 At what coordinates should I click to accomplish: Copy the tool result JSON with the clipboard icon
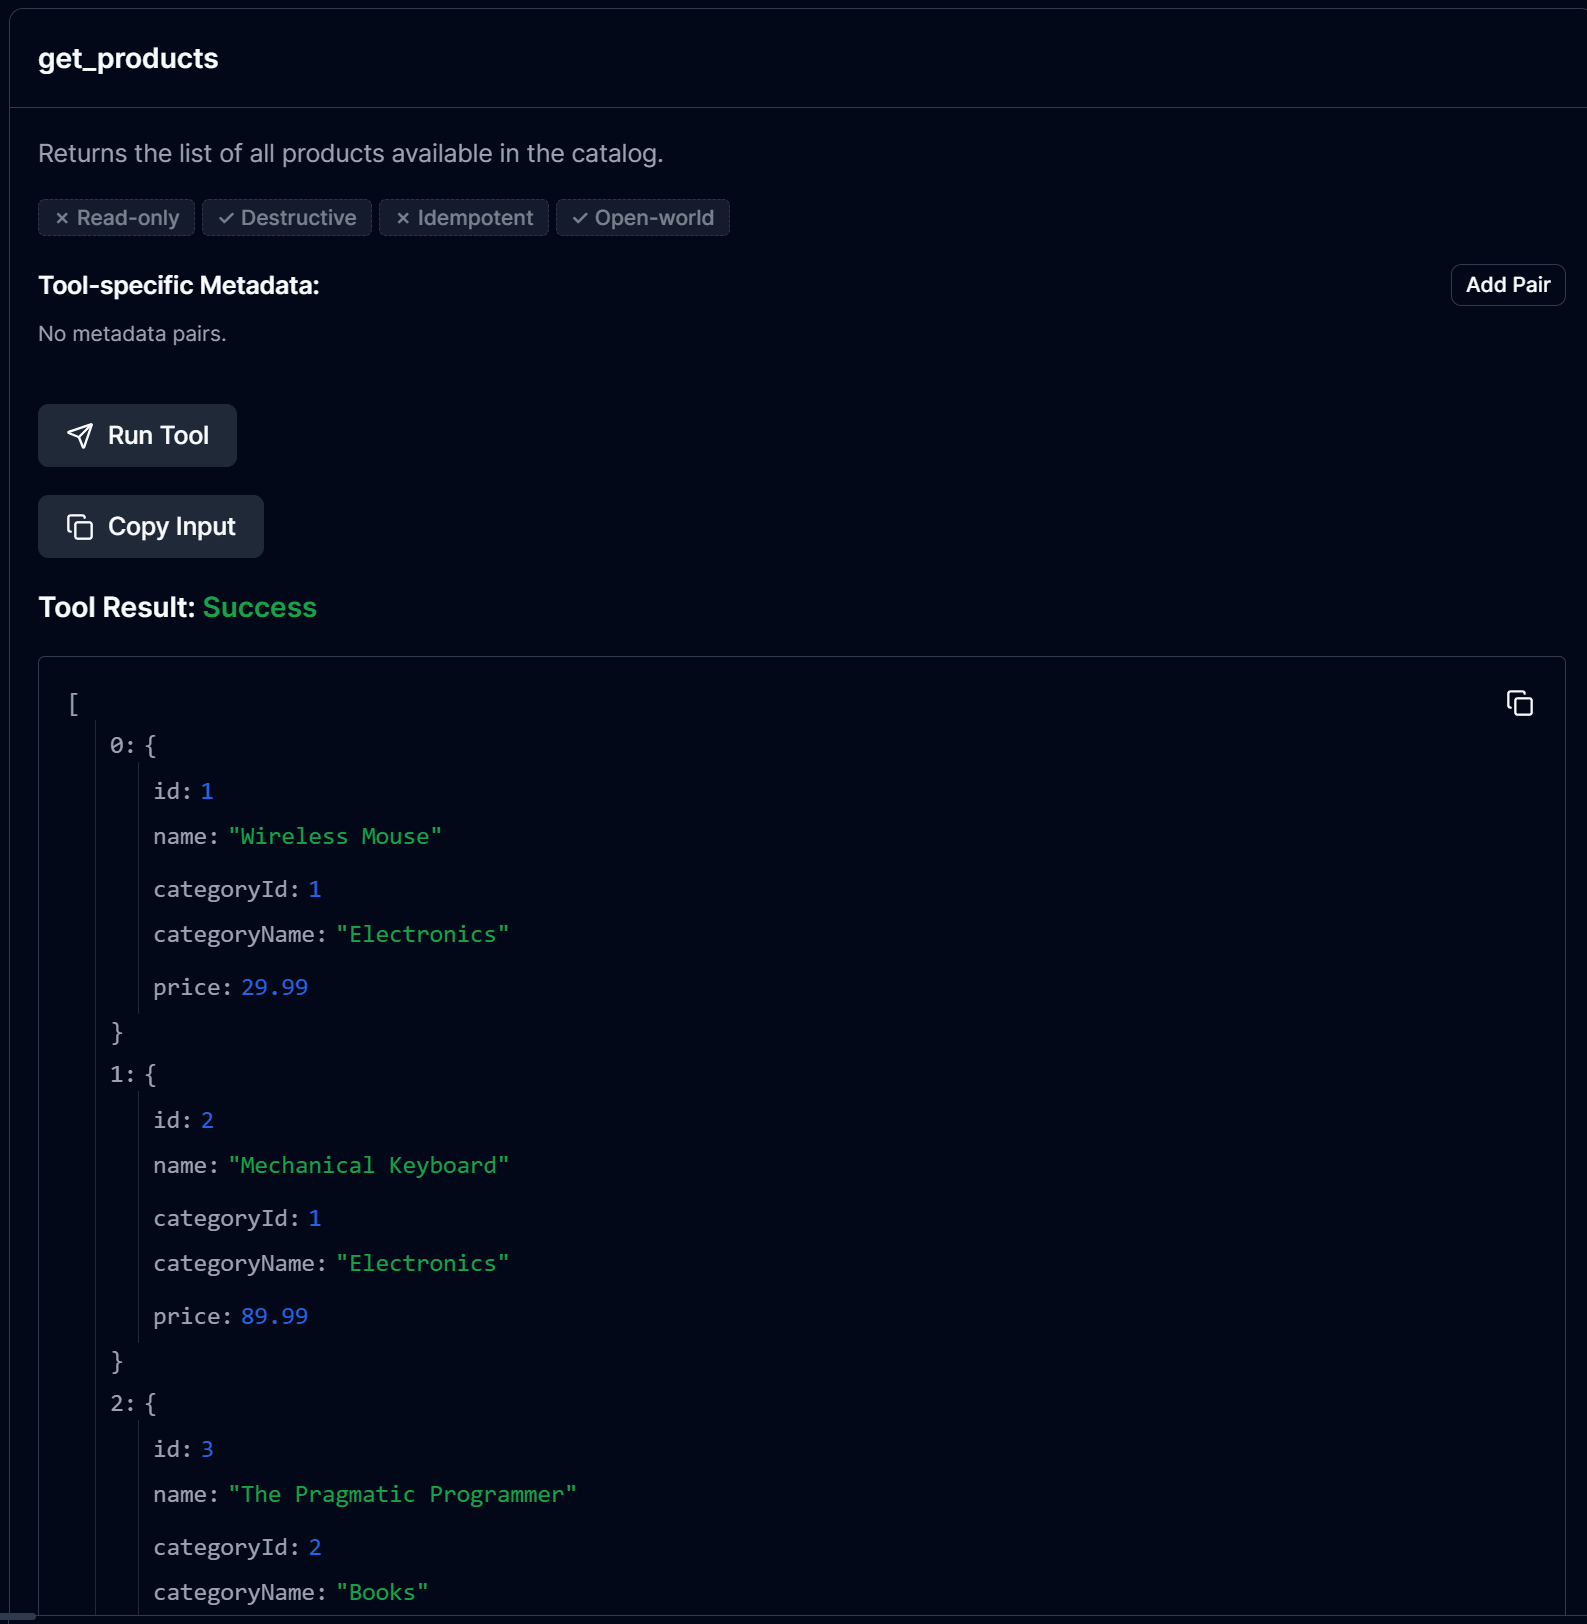[1519, 703]
